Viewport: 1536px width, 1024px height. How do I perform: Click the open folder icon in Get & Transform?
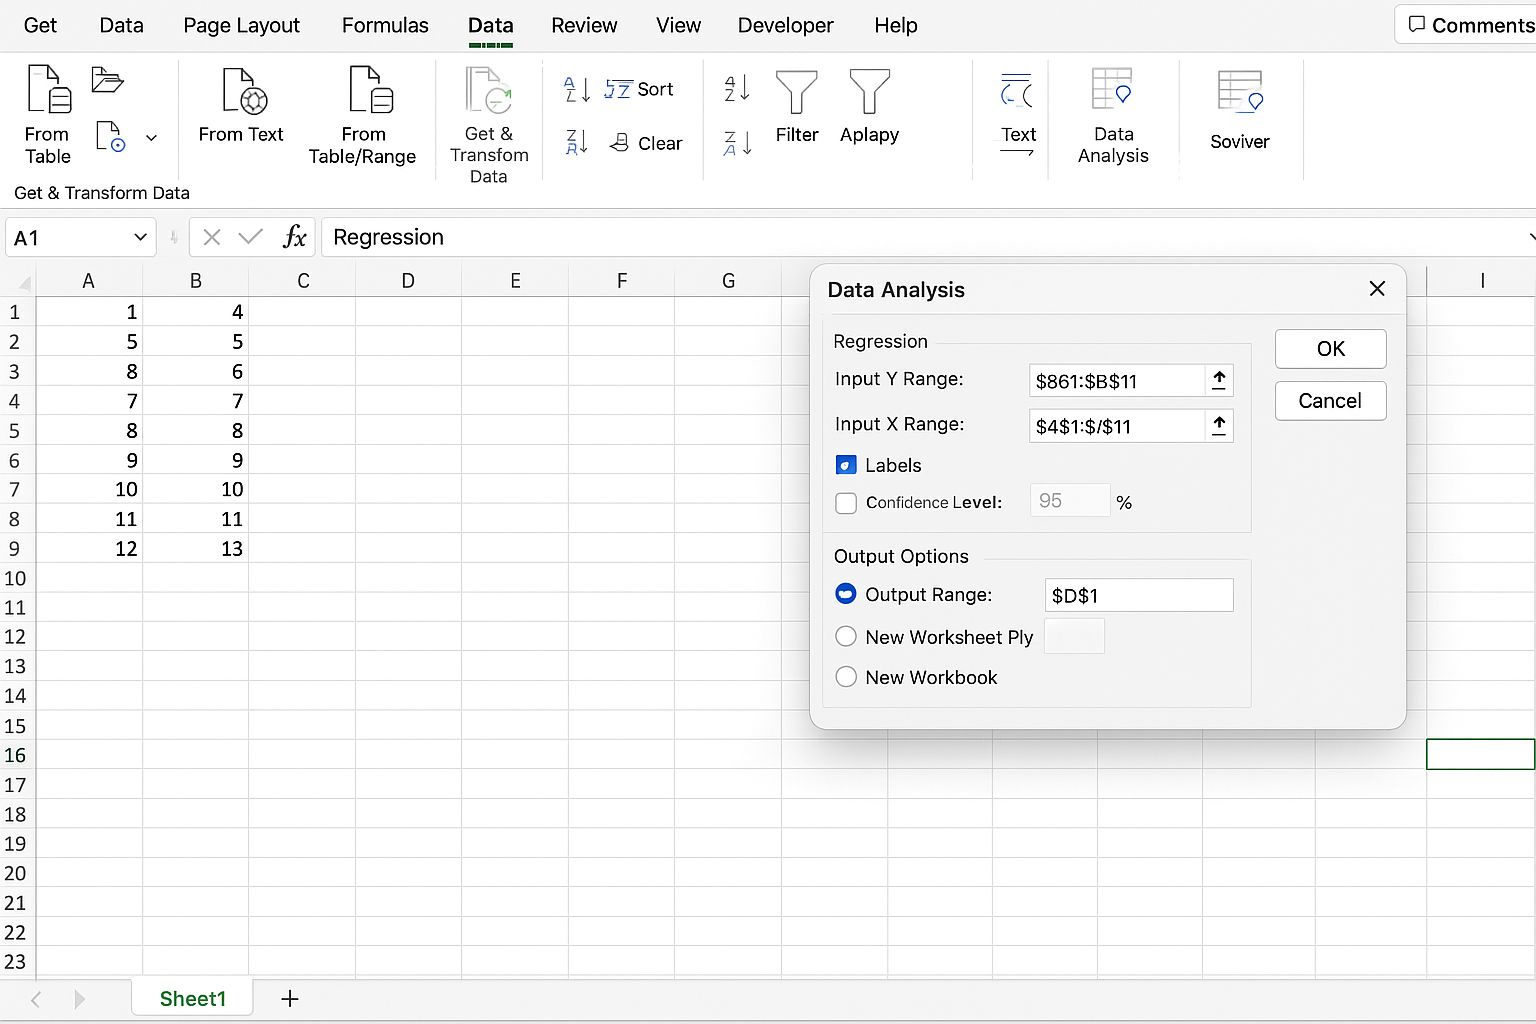click(x=107, y=80)
